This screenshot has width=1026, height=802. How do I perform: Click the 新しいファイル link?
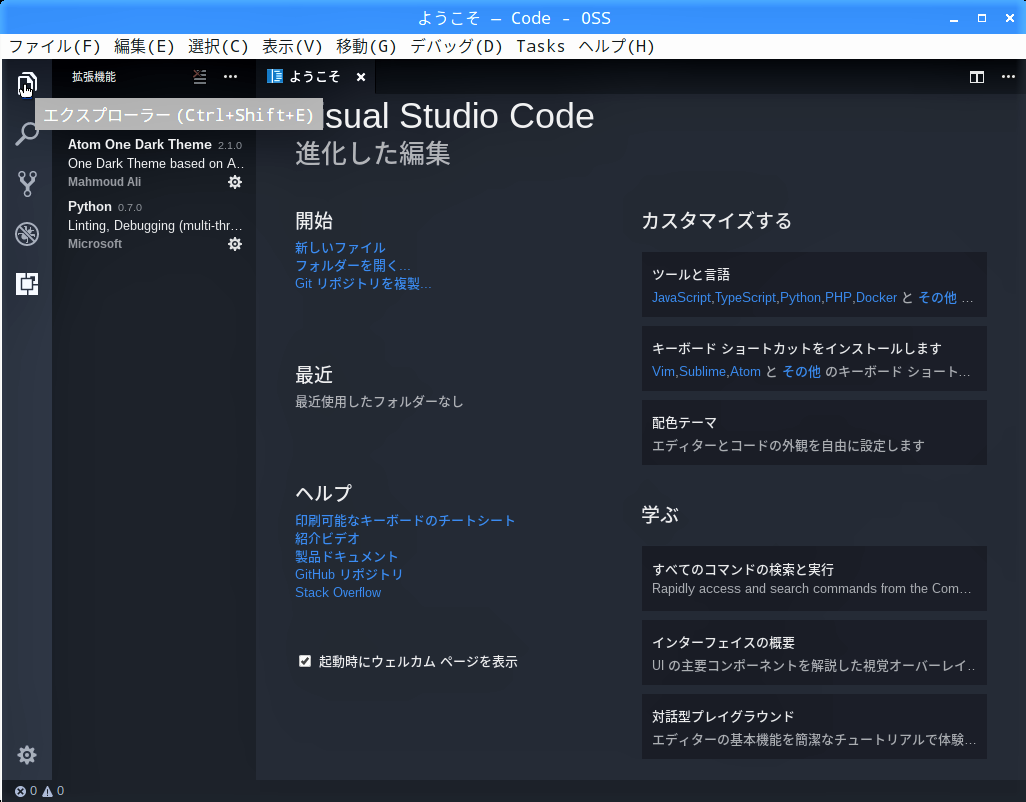[x=340, y=248]
